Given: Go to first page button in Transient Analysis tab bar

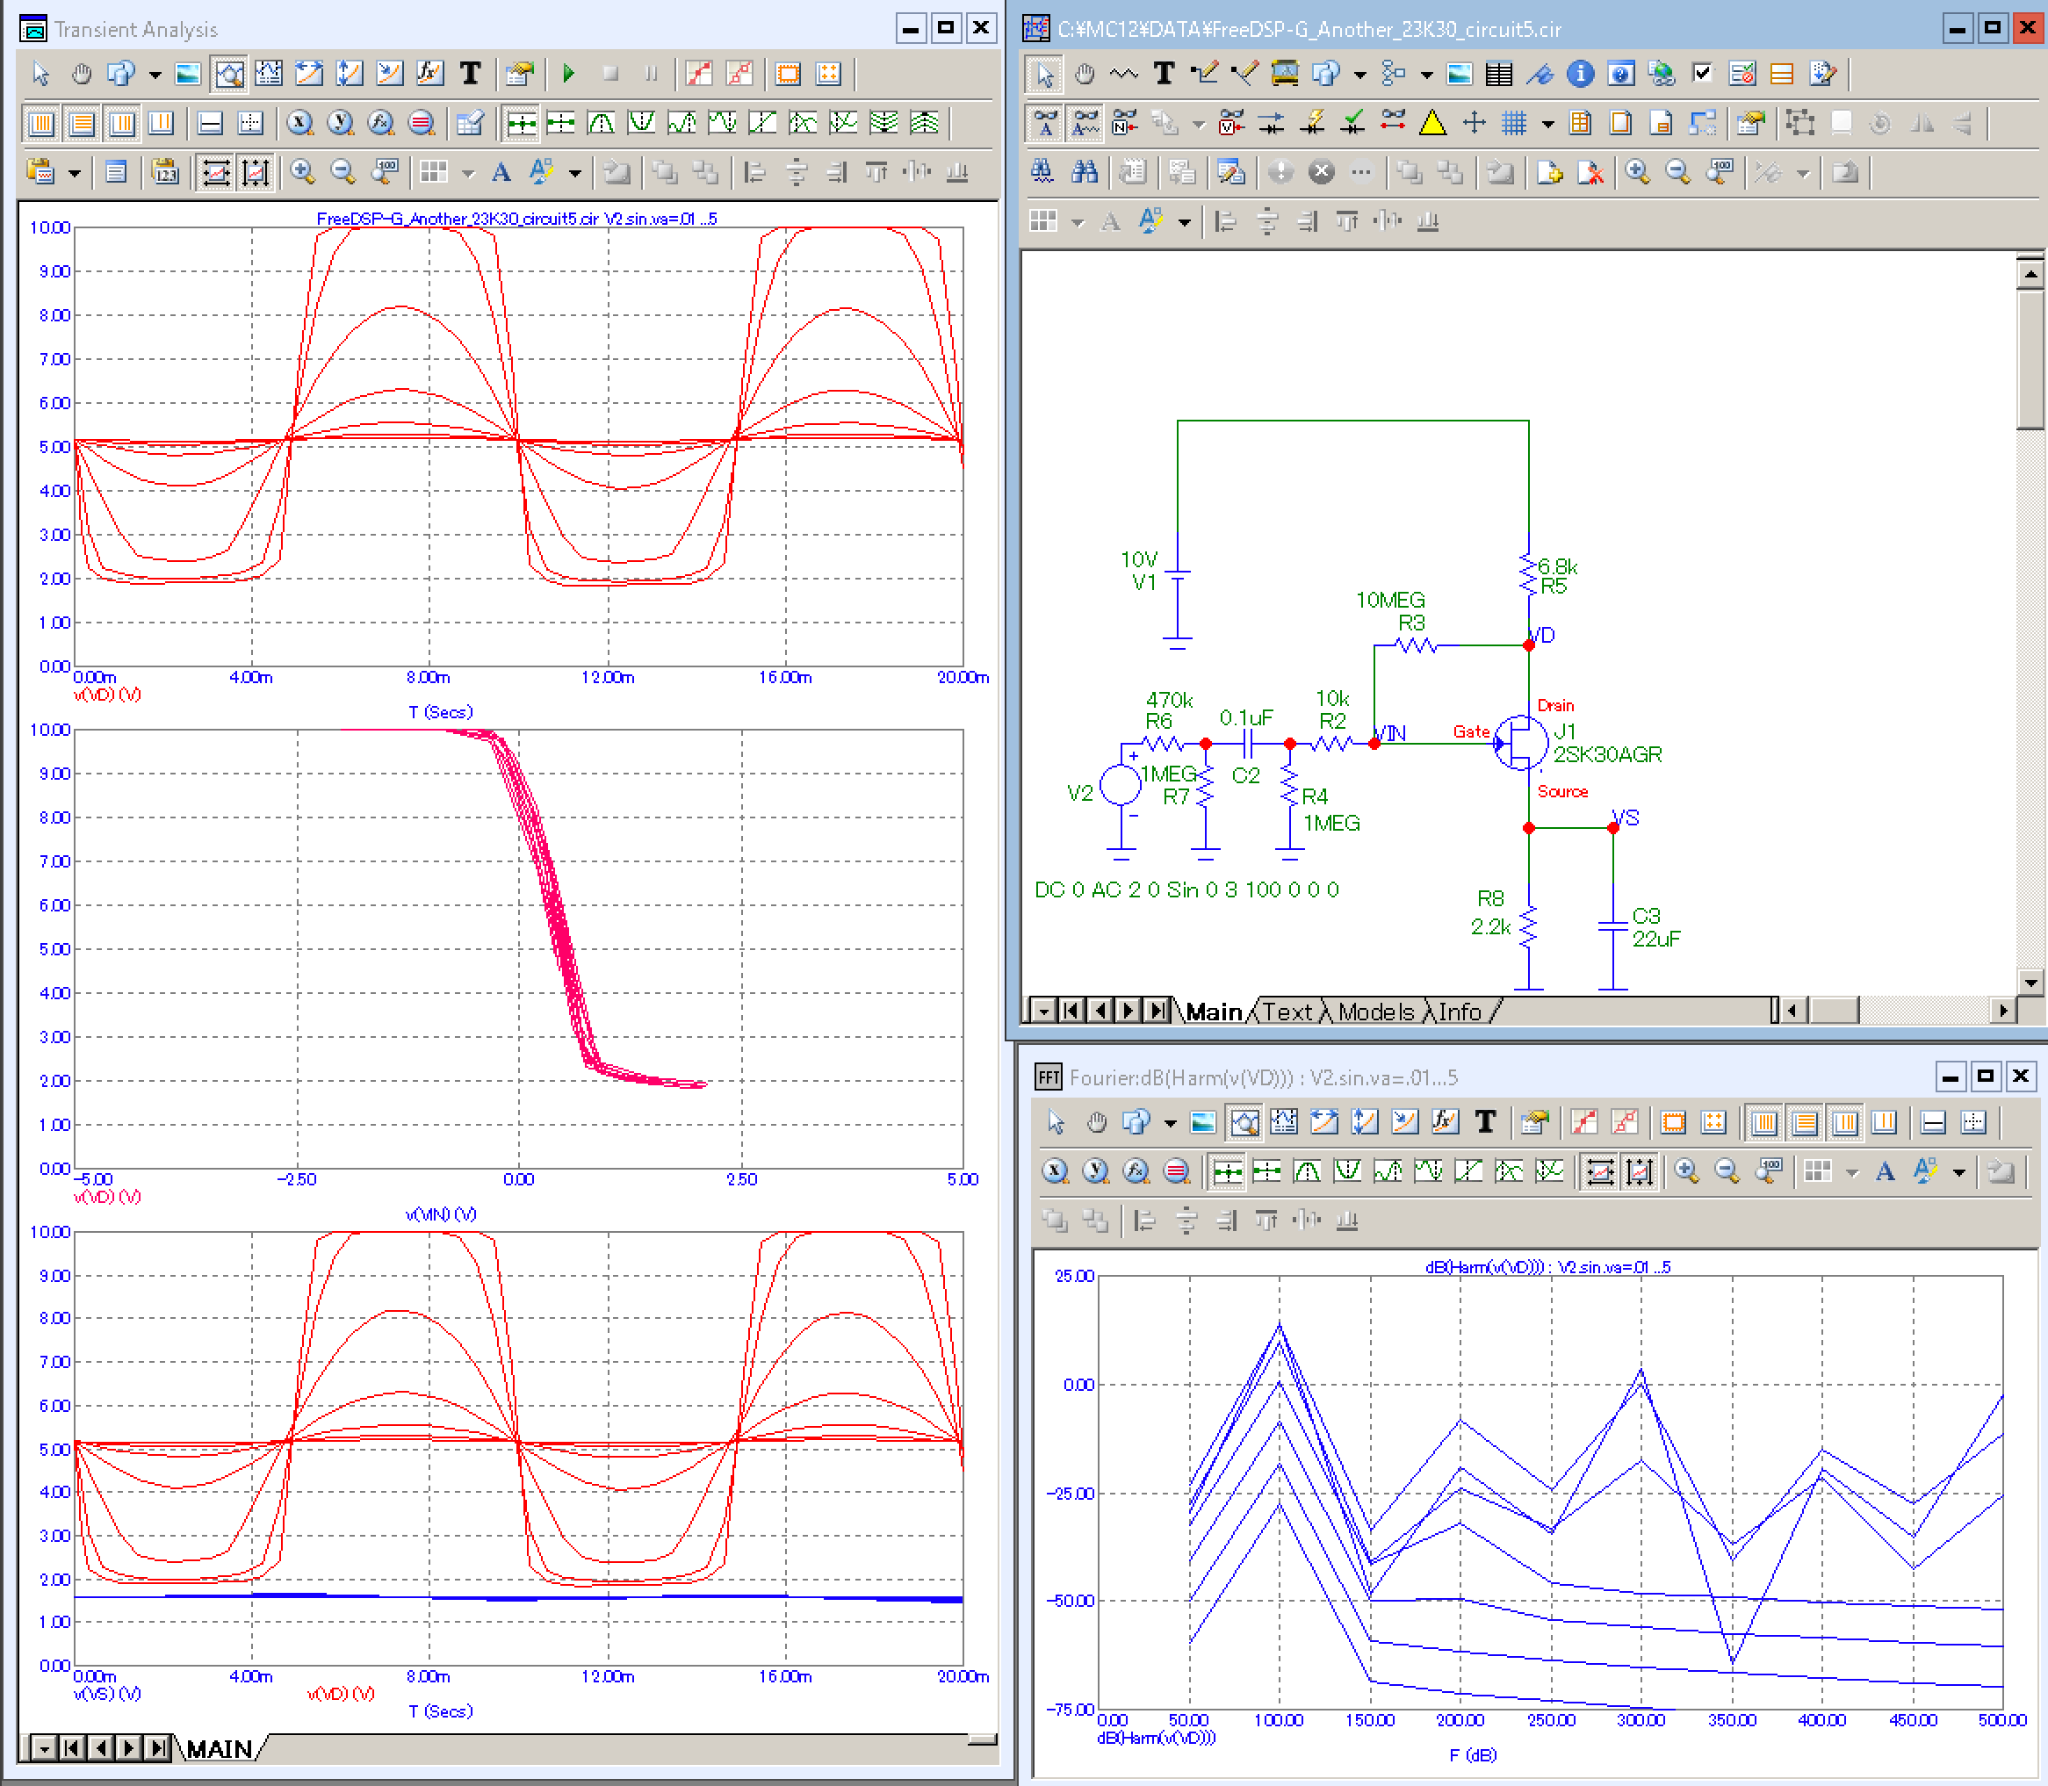Looking at the screenshot, I should (71, 1748).
